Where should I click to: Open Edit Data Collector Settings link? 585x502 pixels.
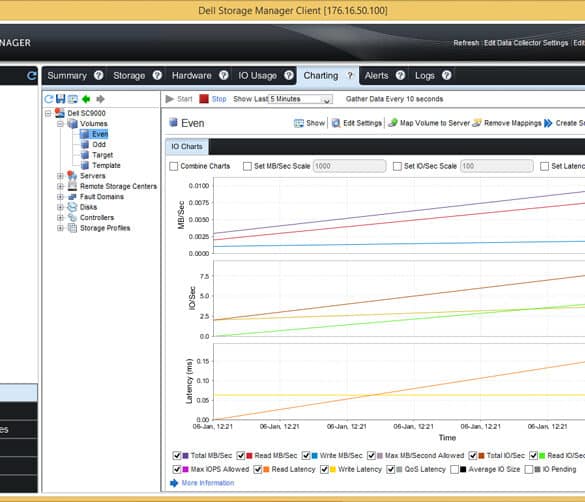click(526, 43)
